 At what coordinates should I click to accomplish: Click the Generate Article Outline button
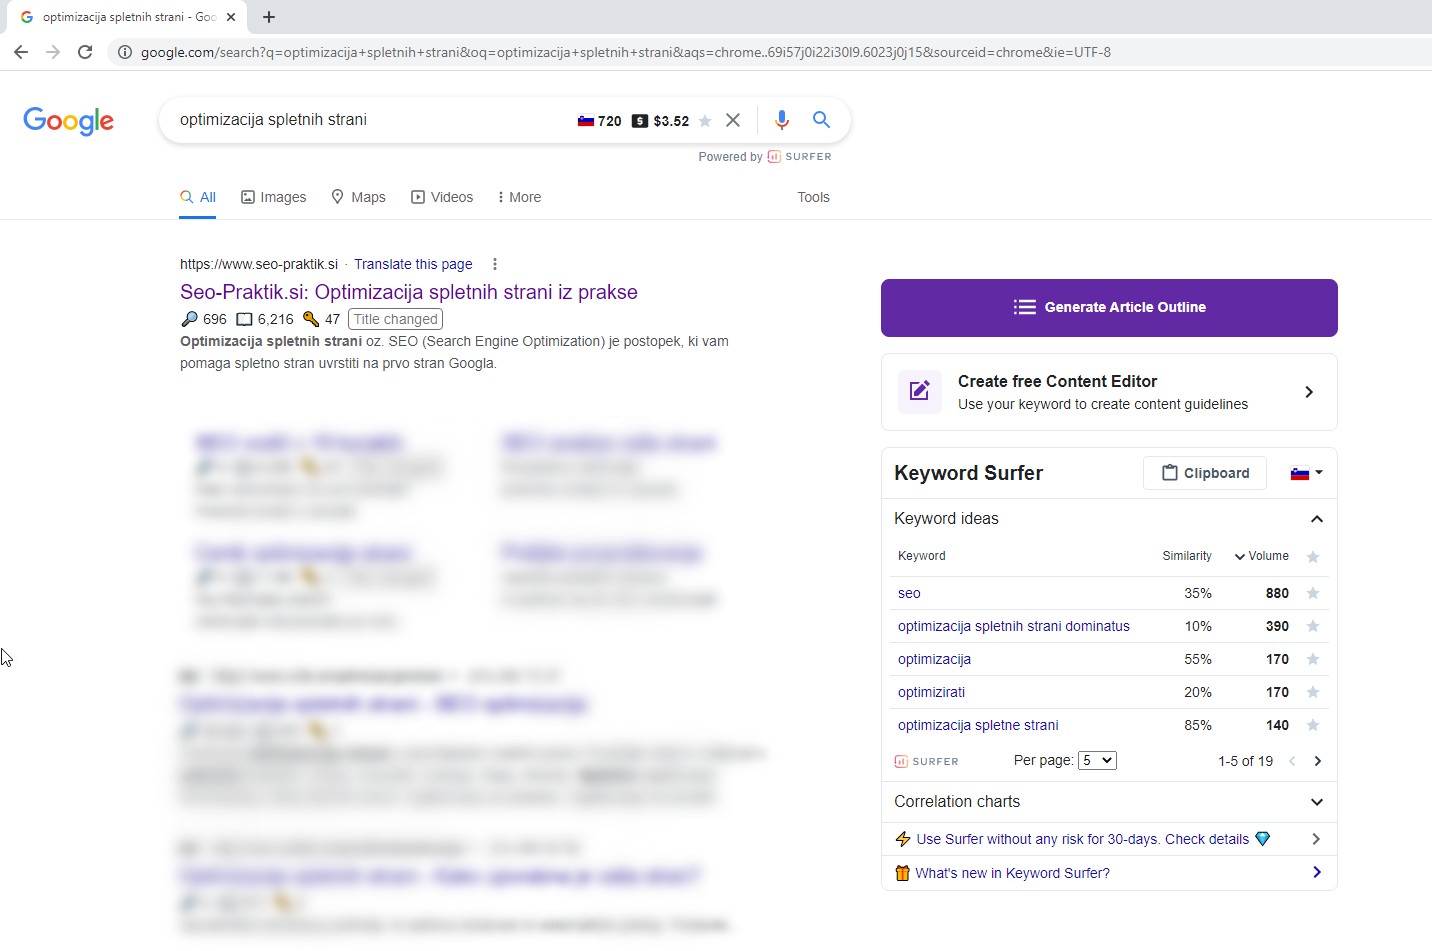(1110, 307)
